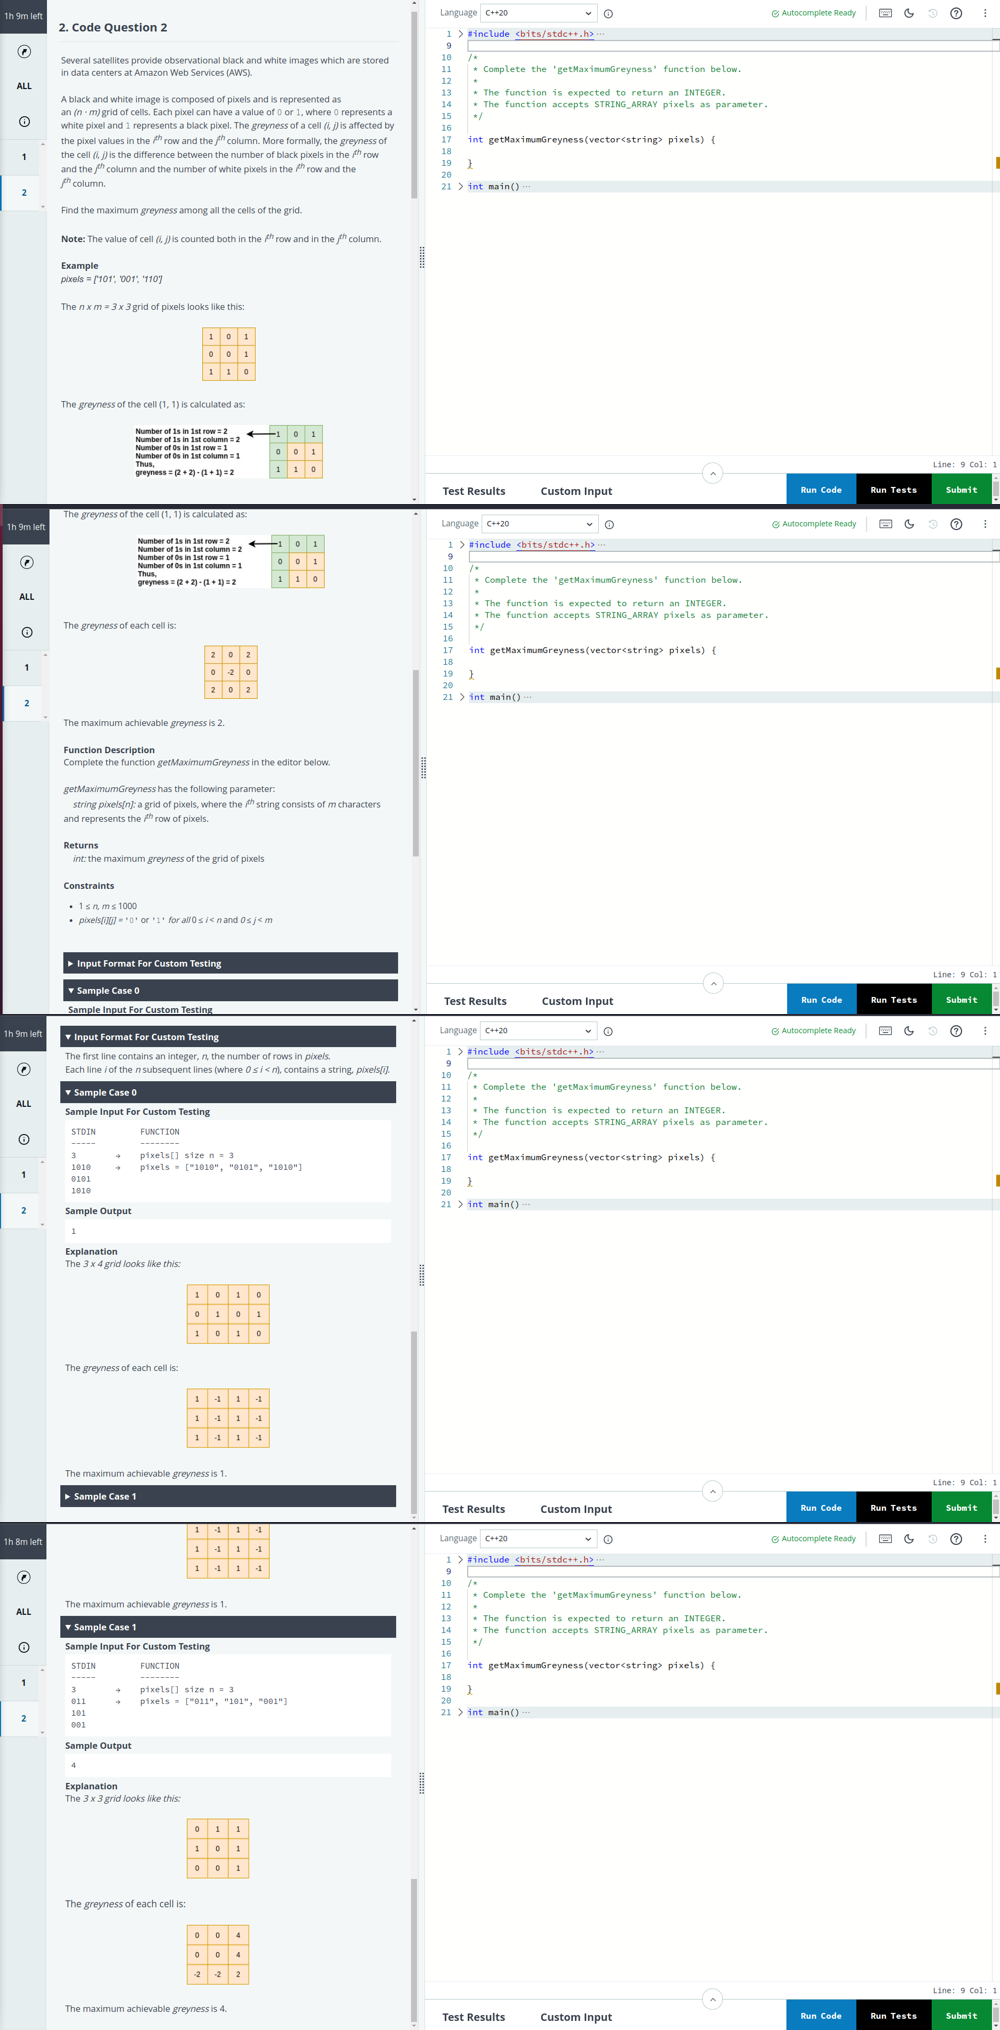Click Run Code in the '1h 8m left' view

tap(821, 2015)
